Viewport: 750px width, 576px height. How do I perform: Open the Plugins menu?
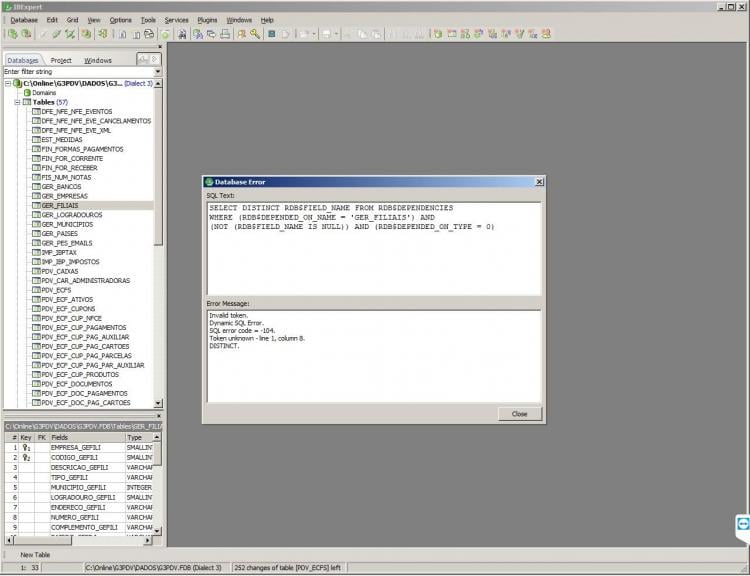[x=207, y=20]
